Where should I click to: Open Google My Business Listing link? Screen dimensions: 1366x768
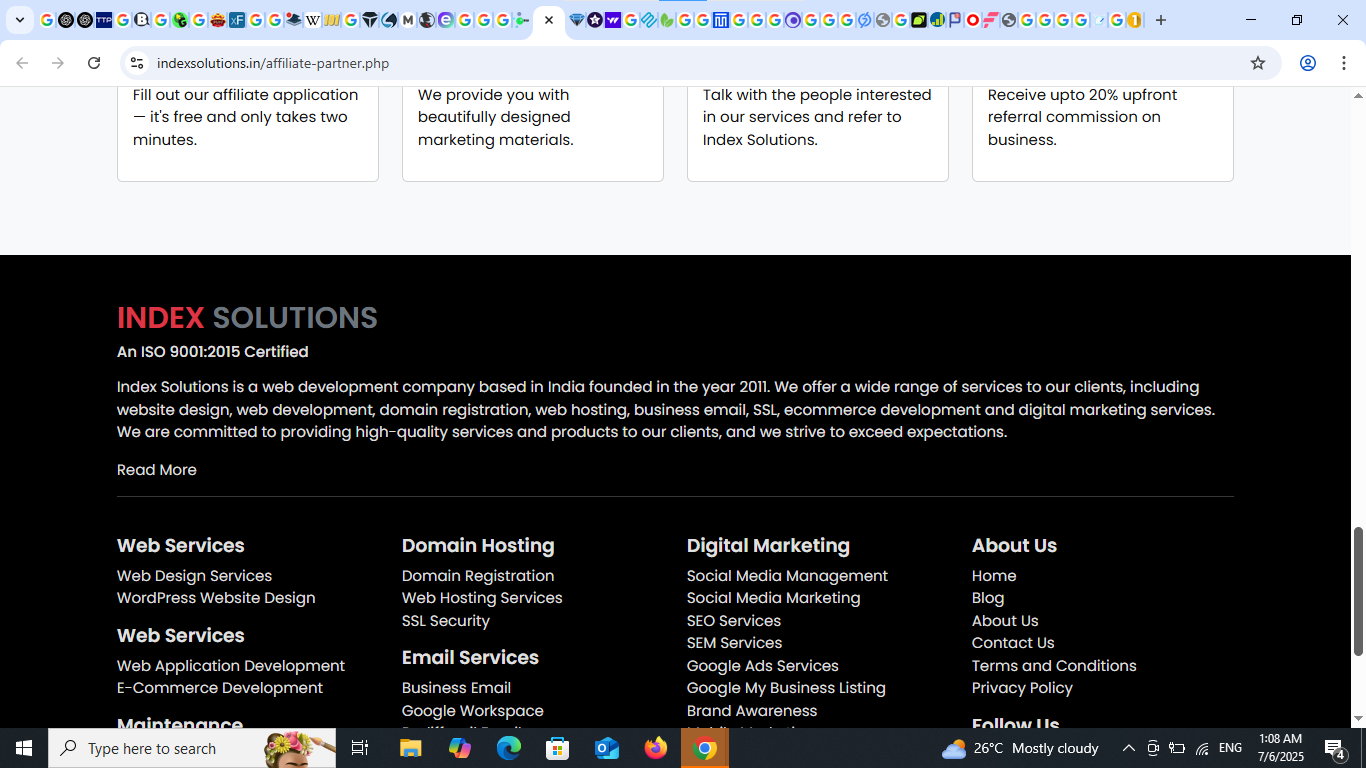786,688
